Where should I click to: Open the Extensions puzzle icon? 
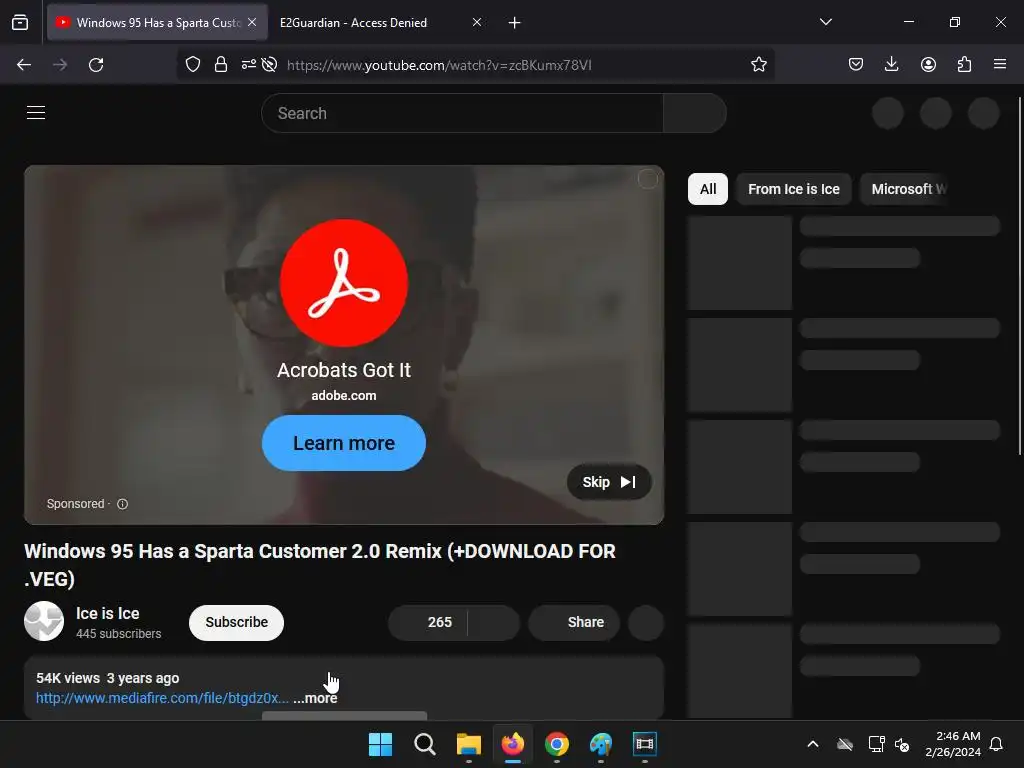(964, 65)
